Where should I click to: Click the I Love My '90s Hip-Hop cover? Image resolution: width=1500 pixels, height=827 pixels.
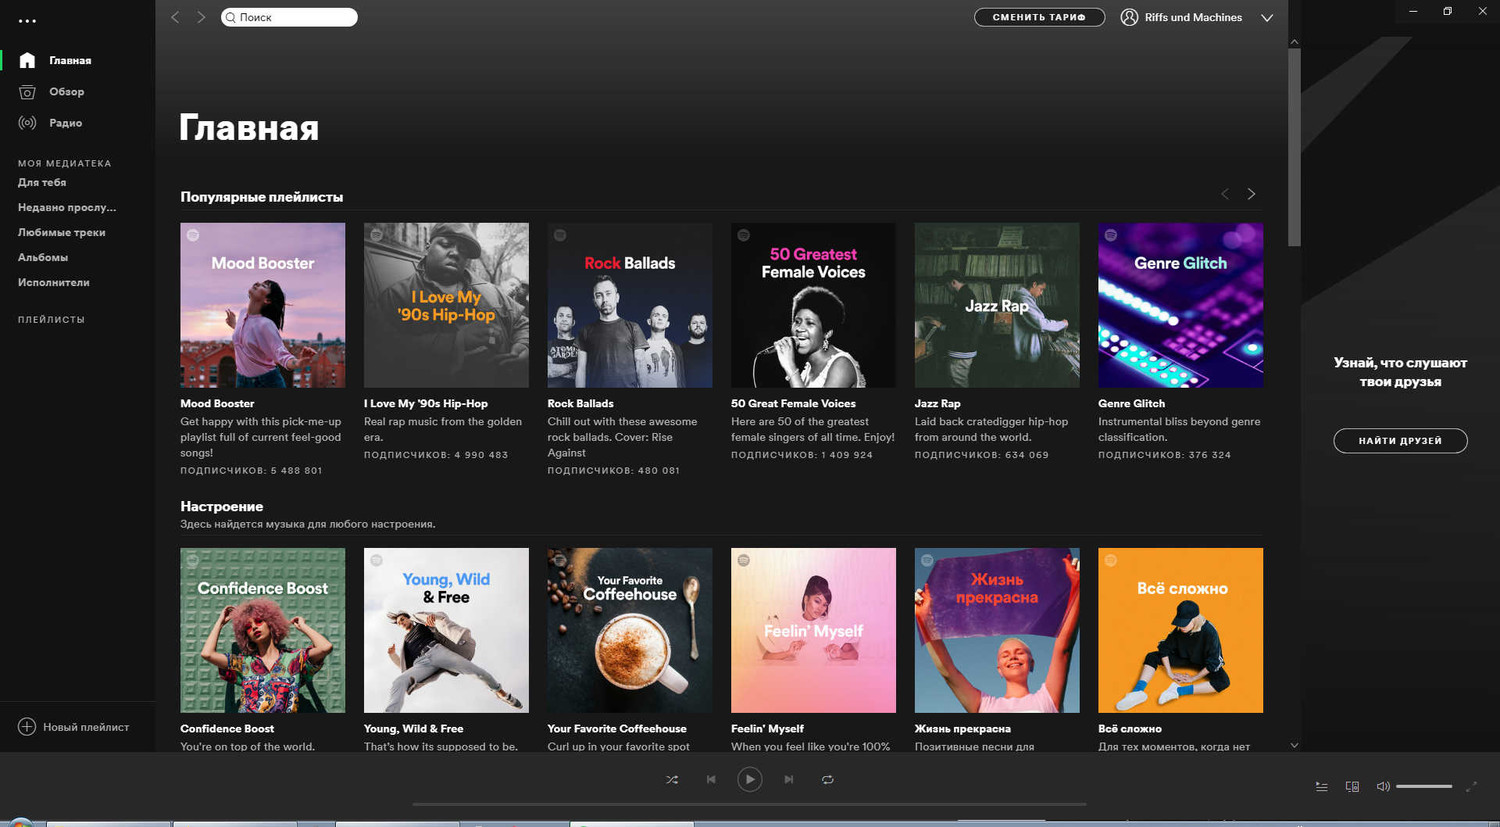[446, 305]
